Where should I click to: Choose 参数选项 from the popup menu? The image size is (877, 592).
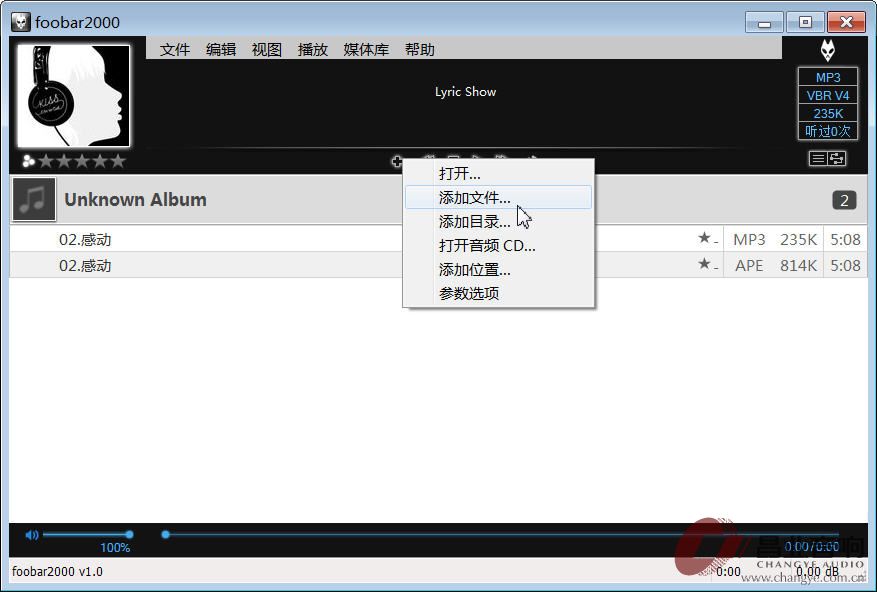tap(498, 293)
